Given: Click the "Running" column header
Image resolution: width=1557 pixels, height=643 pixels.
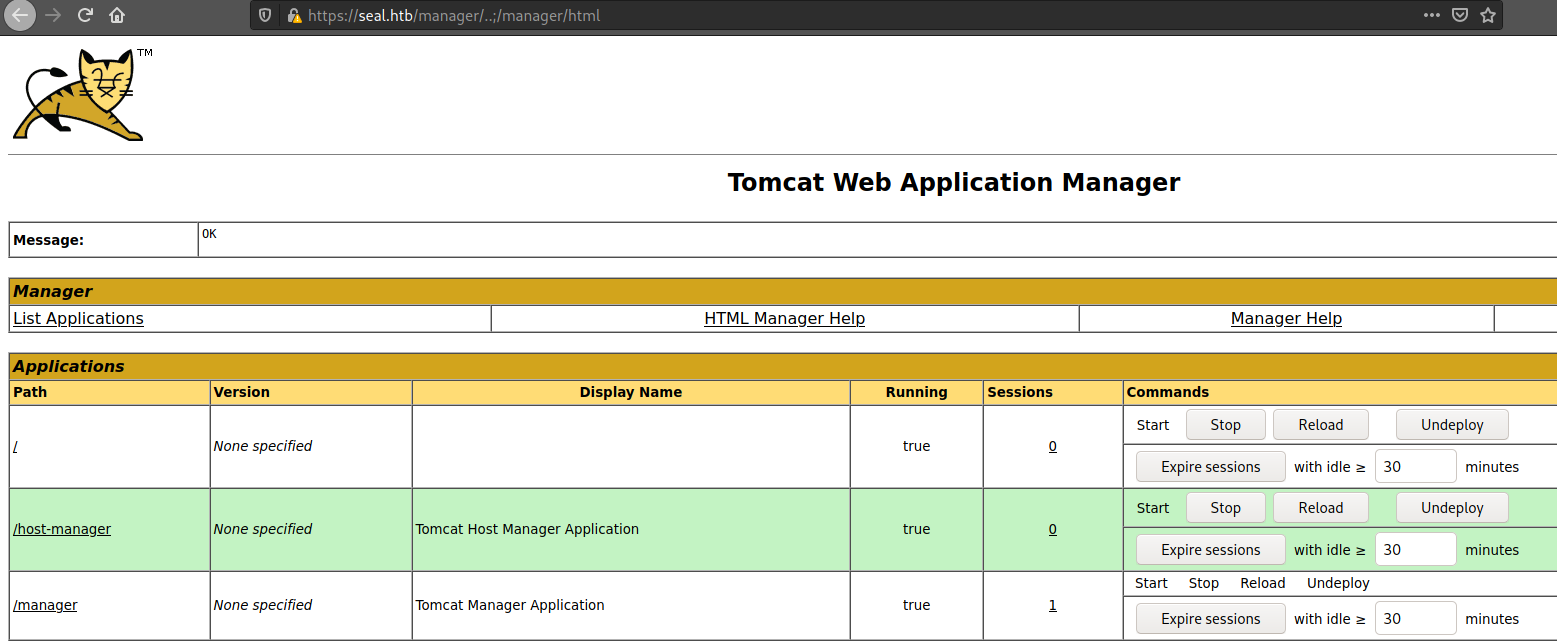Looking at the screenshot, I should pos(916,392).
